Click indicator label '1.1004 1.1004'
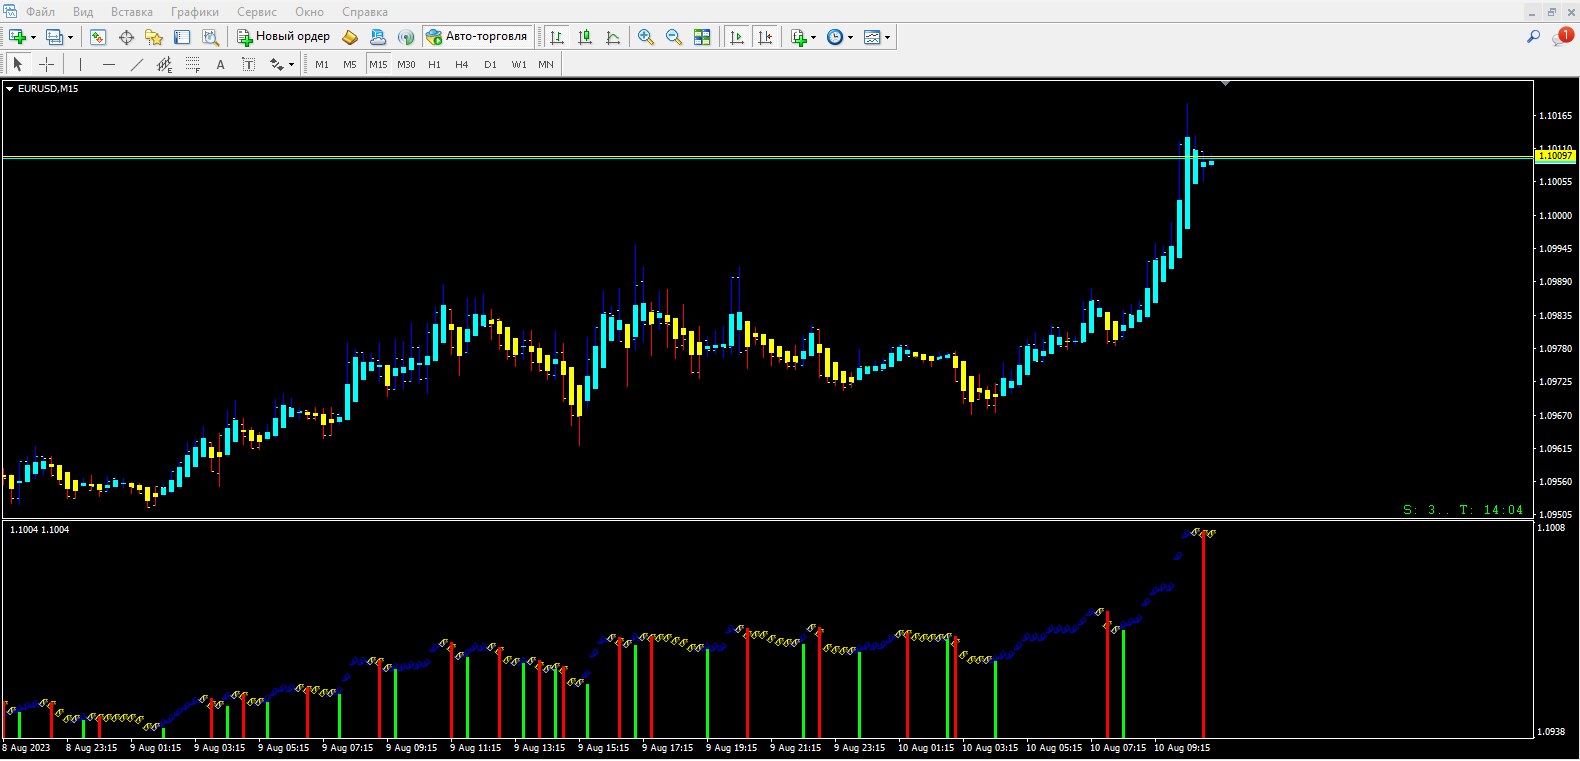 (x=40, y=530)
